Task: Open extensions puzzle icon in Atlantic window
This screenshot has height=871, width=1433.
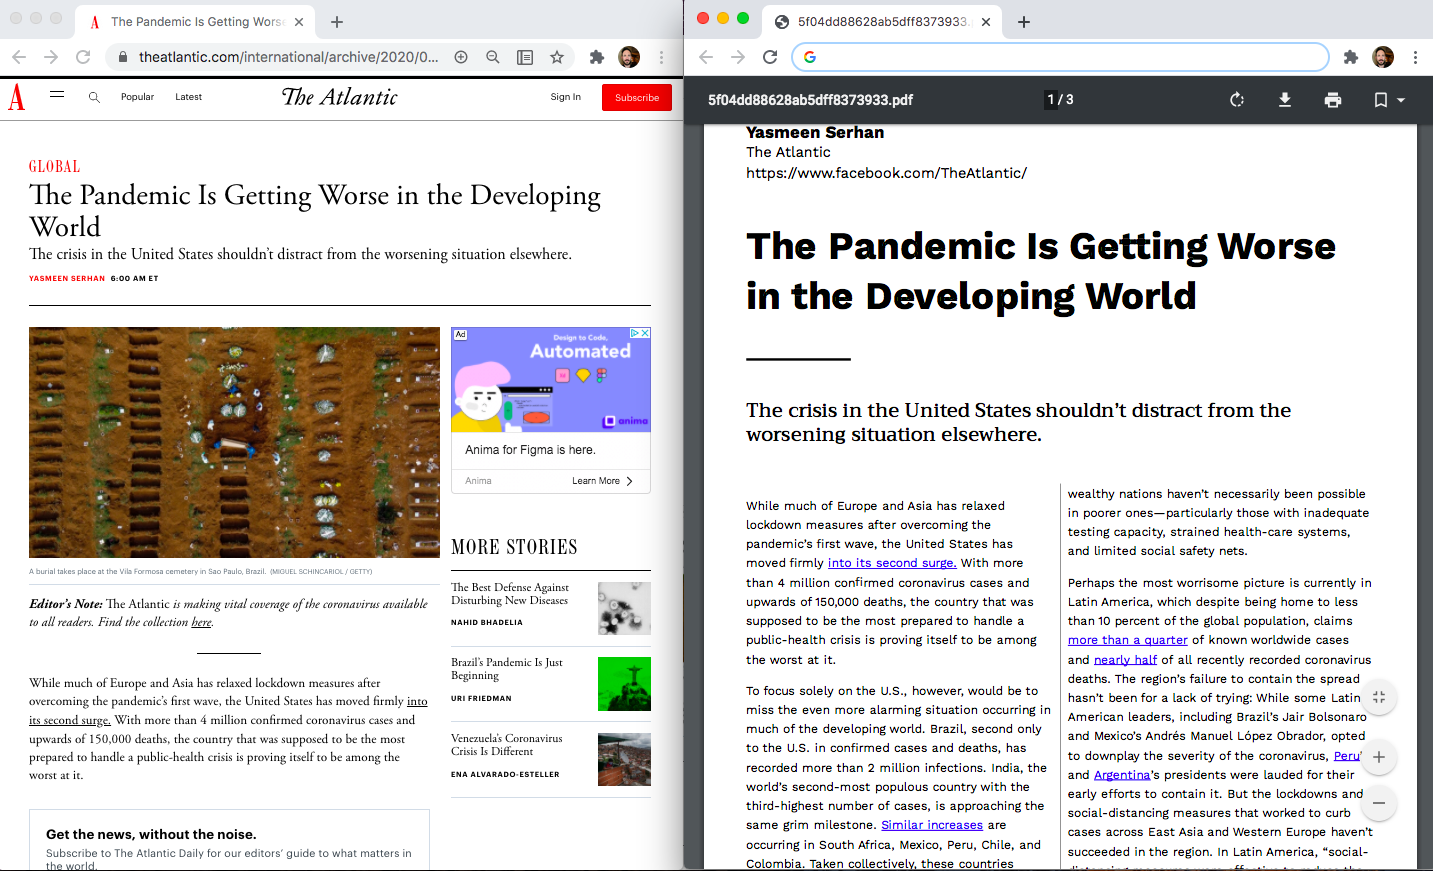Action: 597,57
